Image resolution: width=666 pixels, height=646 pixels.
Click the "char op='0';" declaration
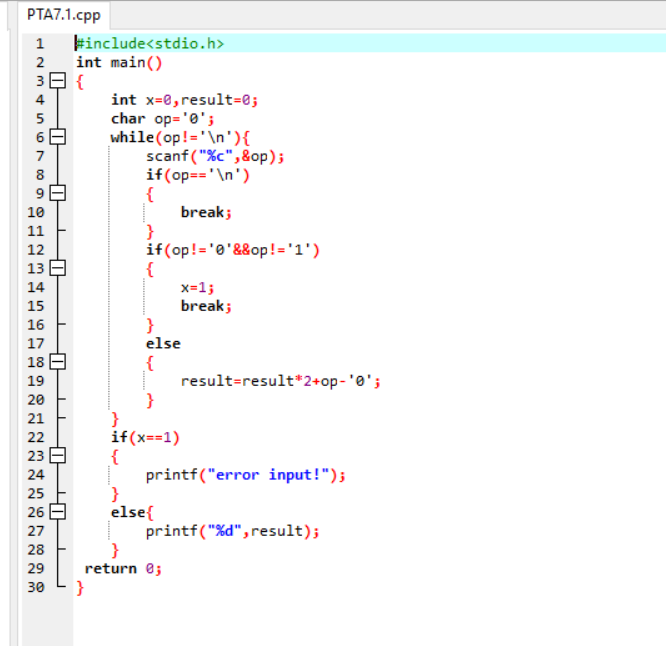(163, 118)
